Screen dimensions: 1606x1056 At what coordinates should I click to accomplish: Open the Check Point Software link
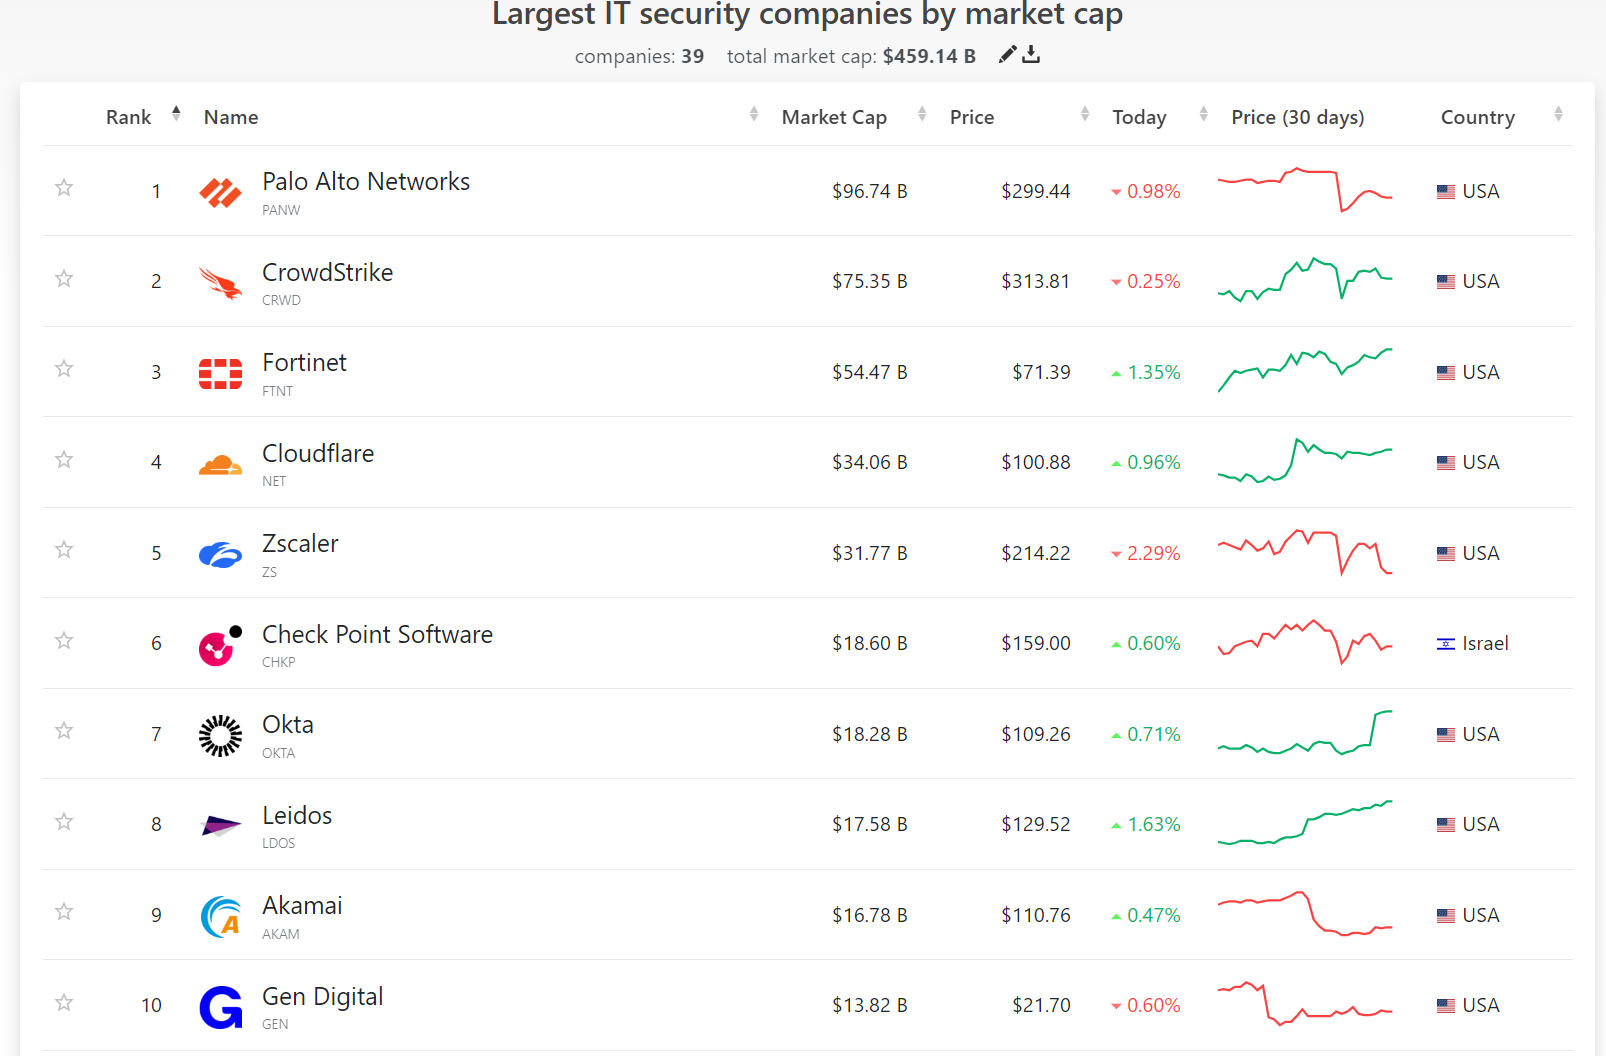[377, 634]
